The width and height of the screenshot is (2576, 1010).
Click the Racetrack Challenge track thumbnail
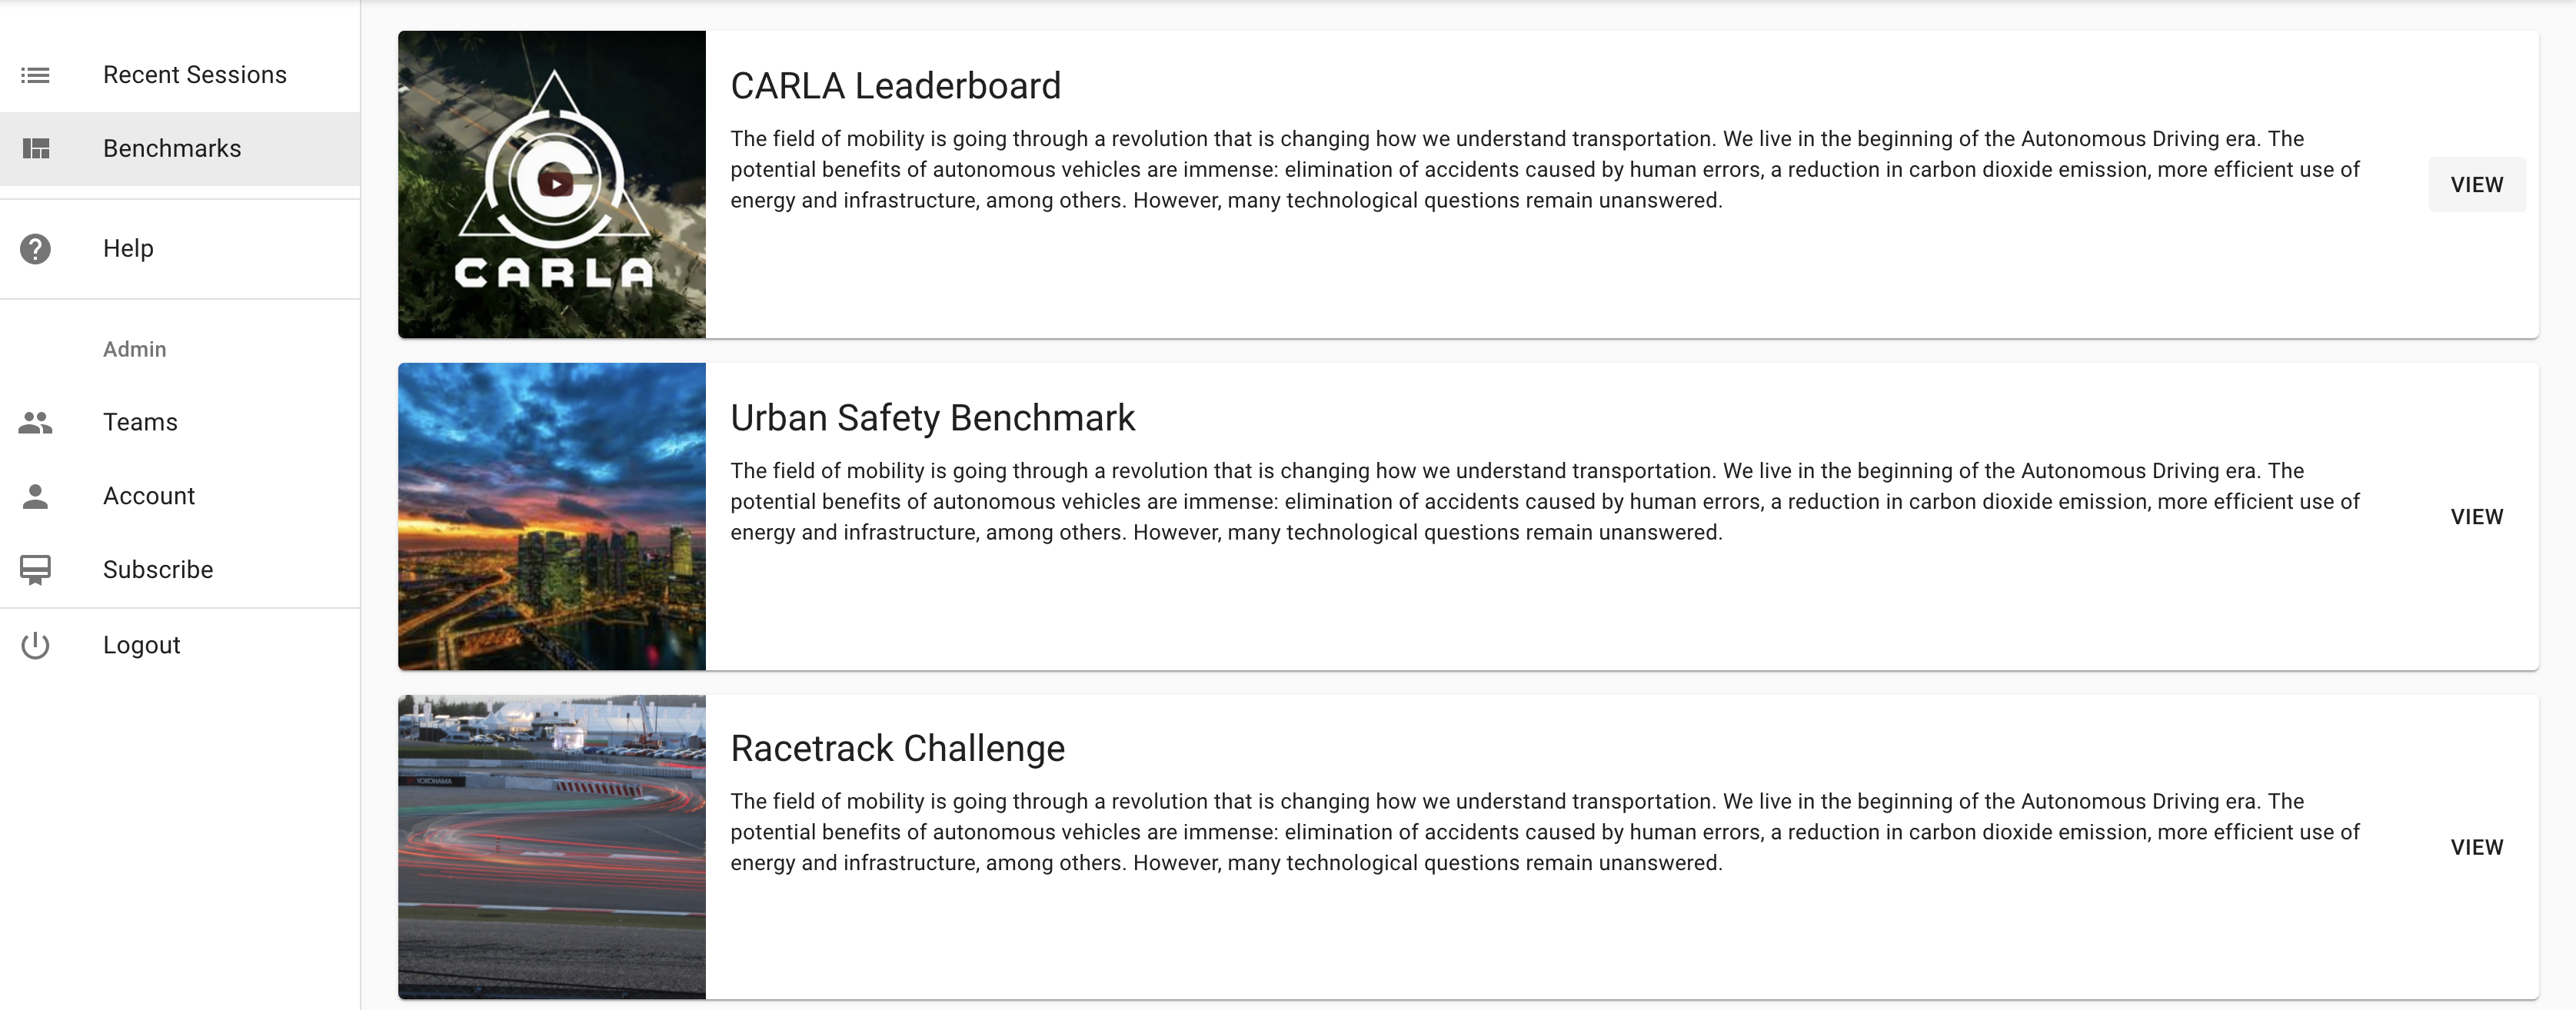pos(552,847)
